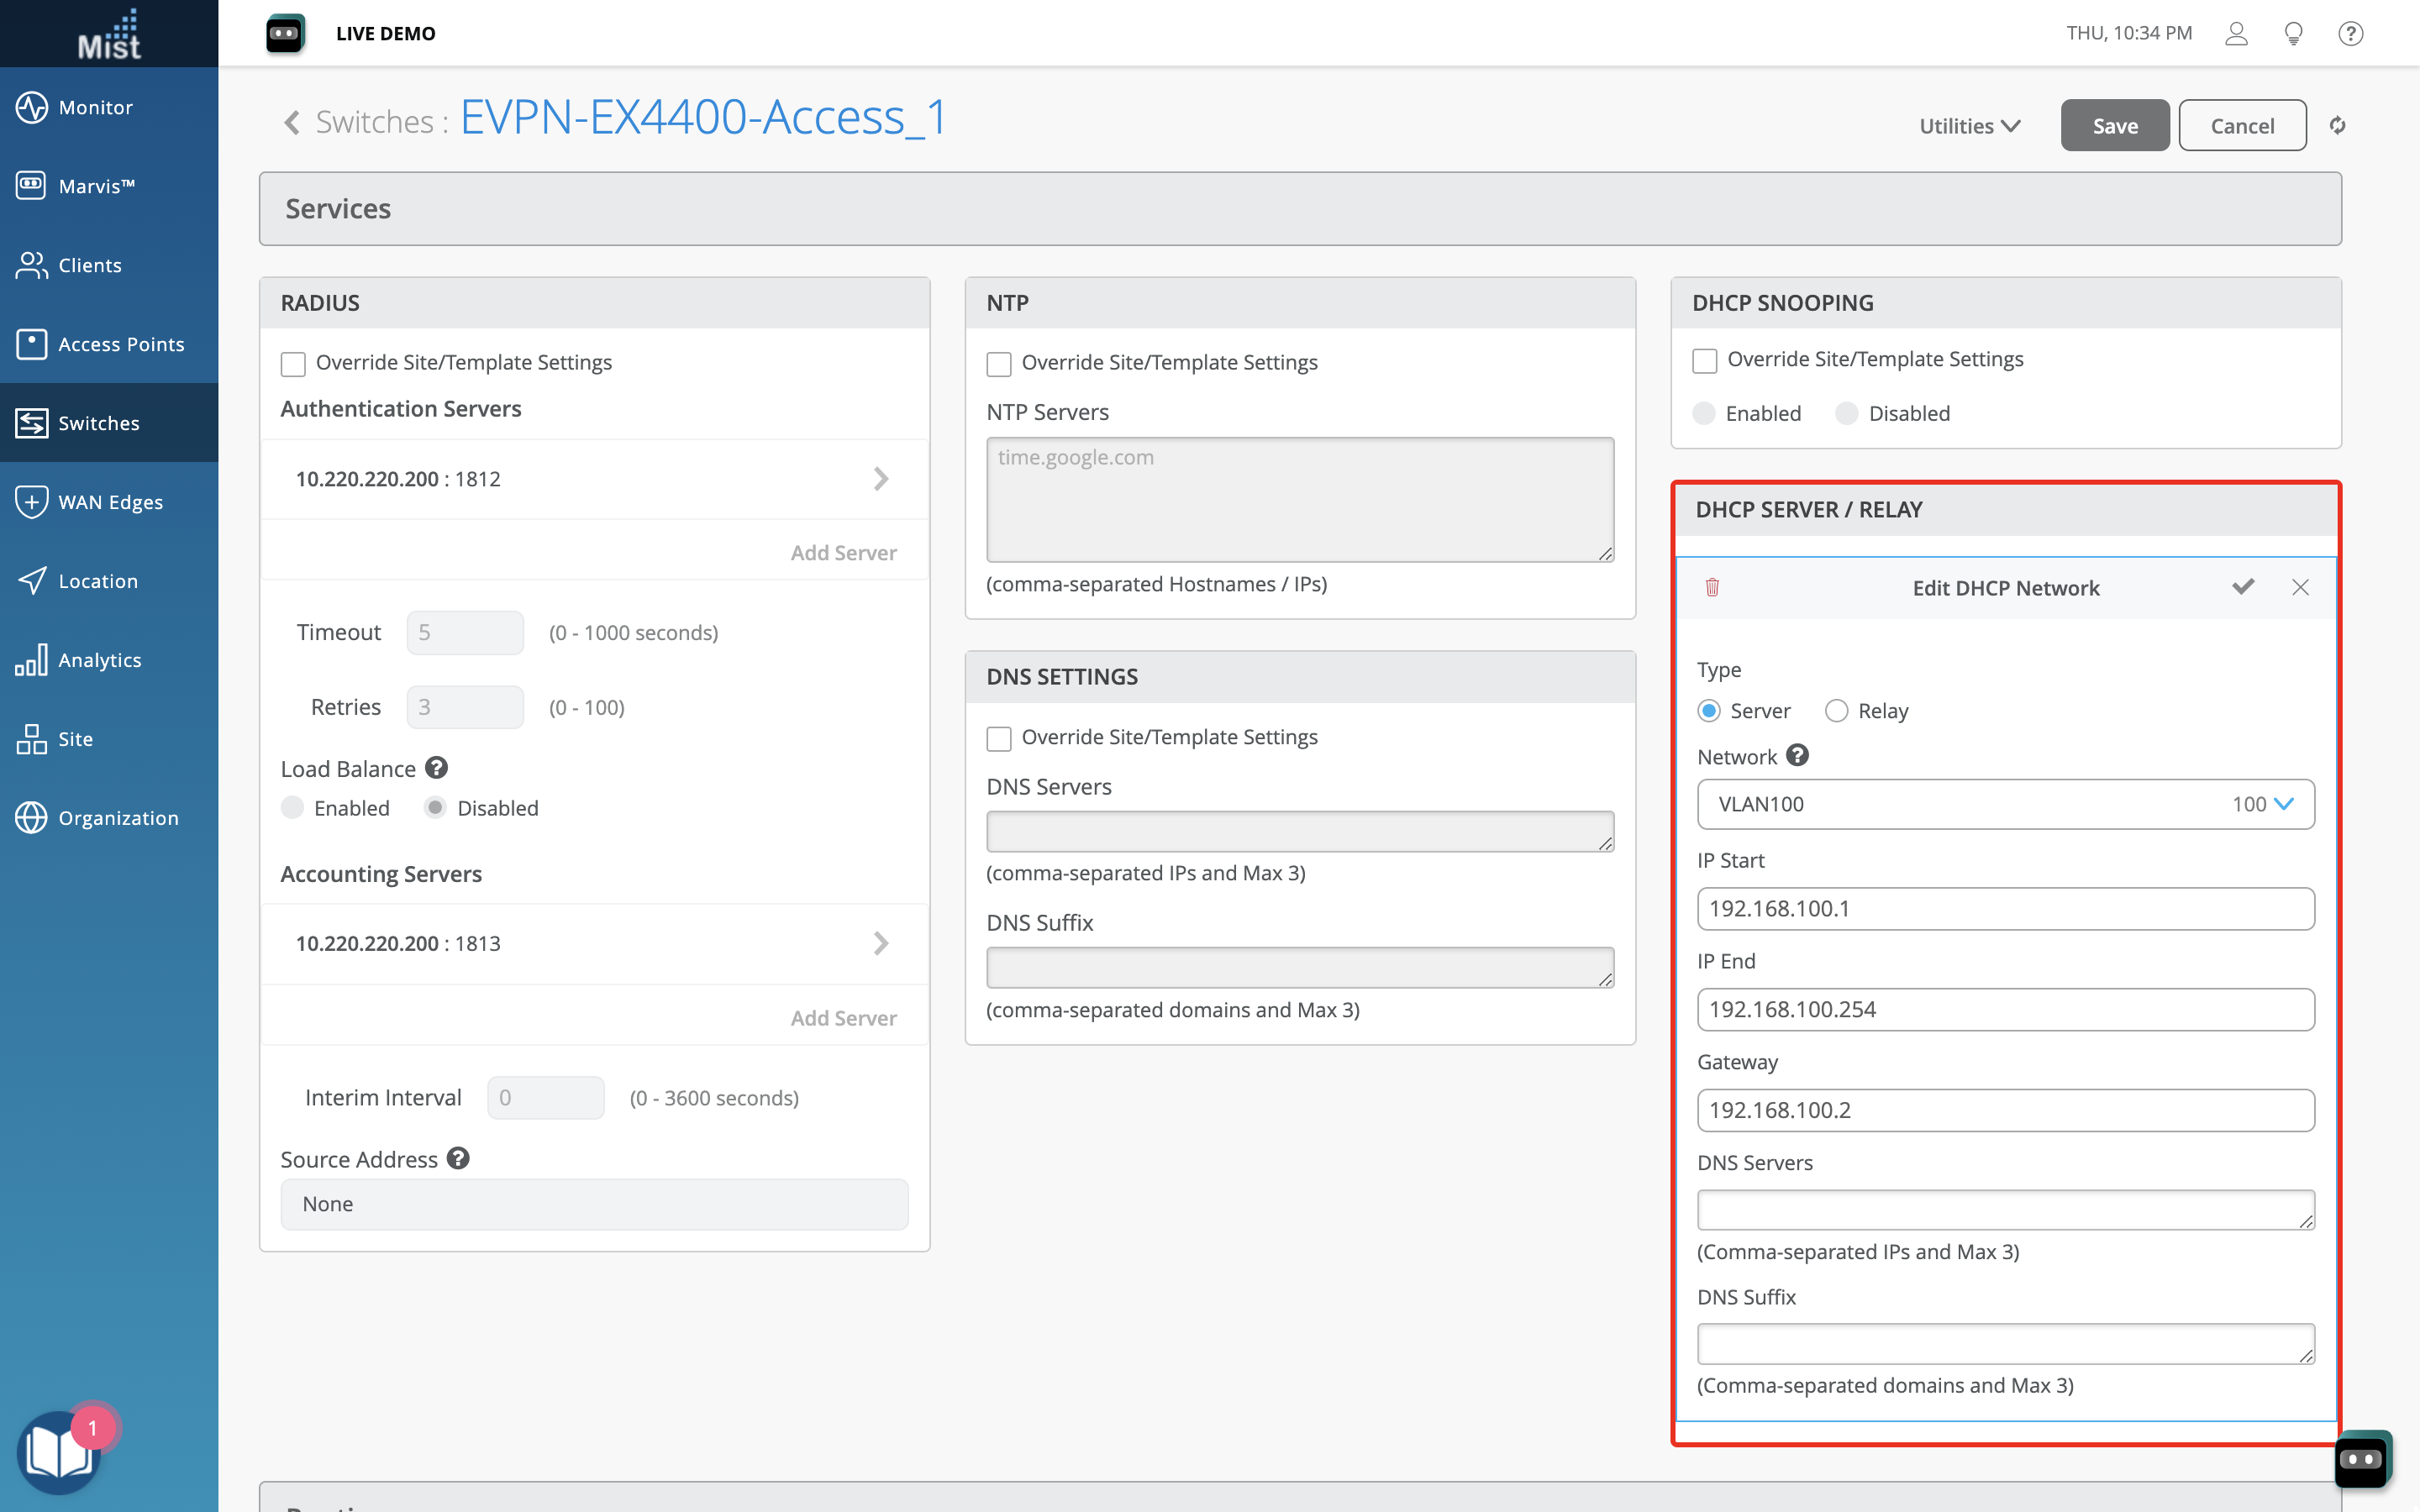Confirm DHCP network with checkmark icon
Image resolution: width=2420 pixels, height=1512 pixels.
tap(2243, 587)
